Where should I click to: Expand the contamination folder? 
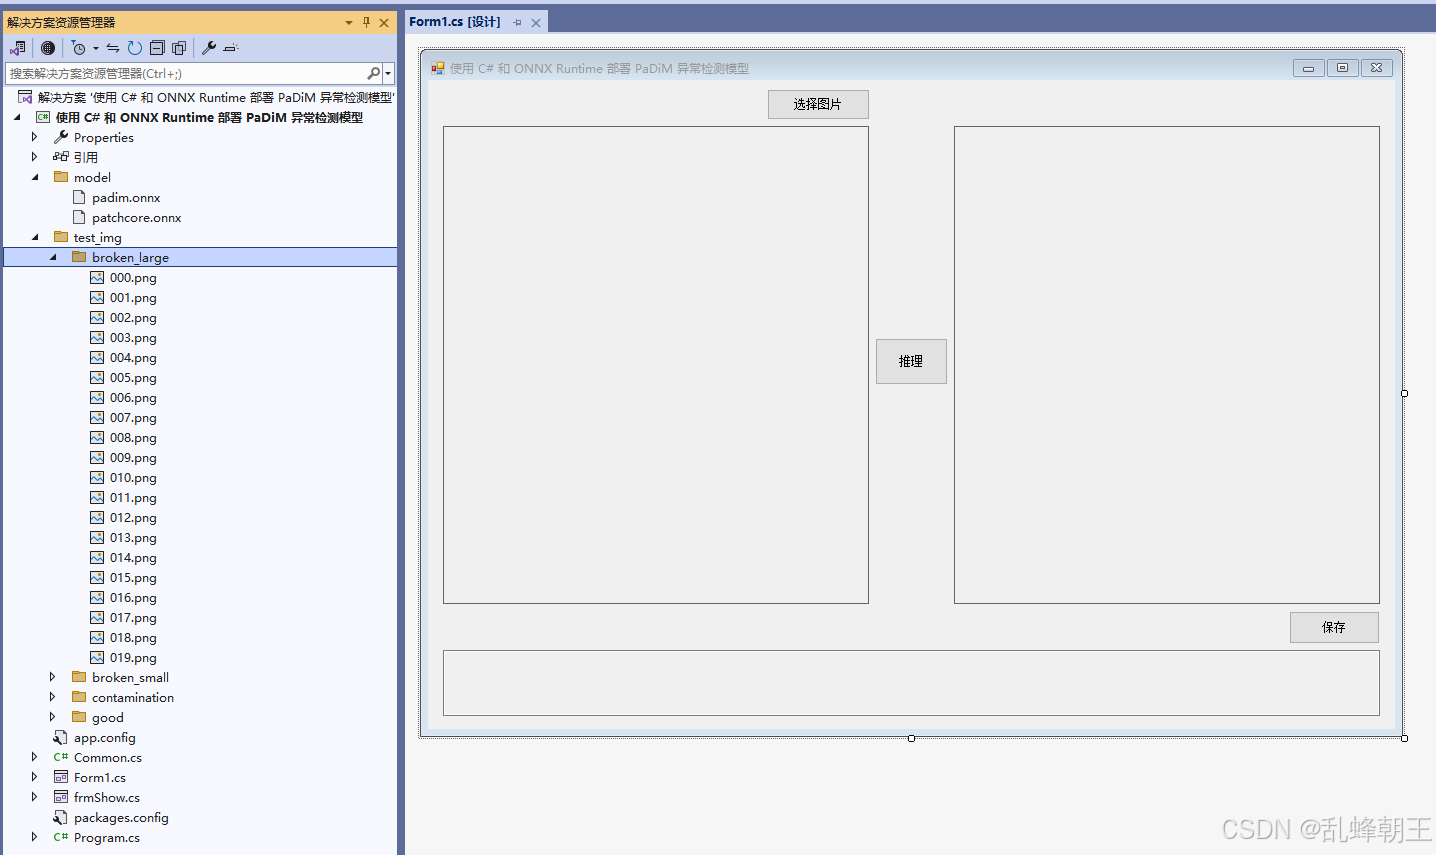coord(53,697)
